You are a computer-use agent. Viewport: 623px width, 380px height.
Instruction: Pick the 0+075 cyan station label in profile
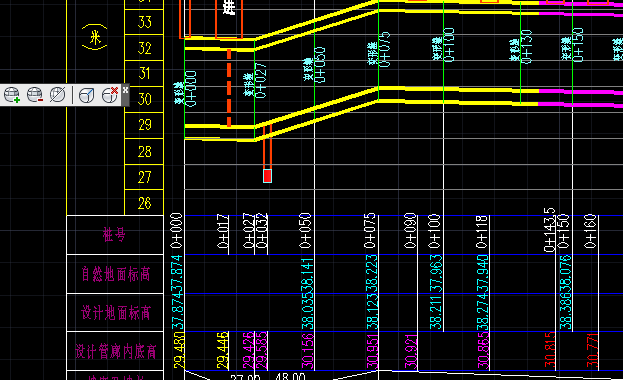[x=385, y=49]
